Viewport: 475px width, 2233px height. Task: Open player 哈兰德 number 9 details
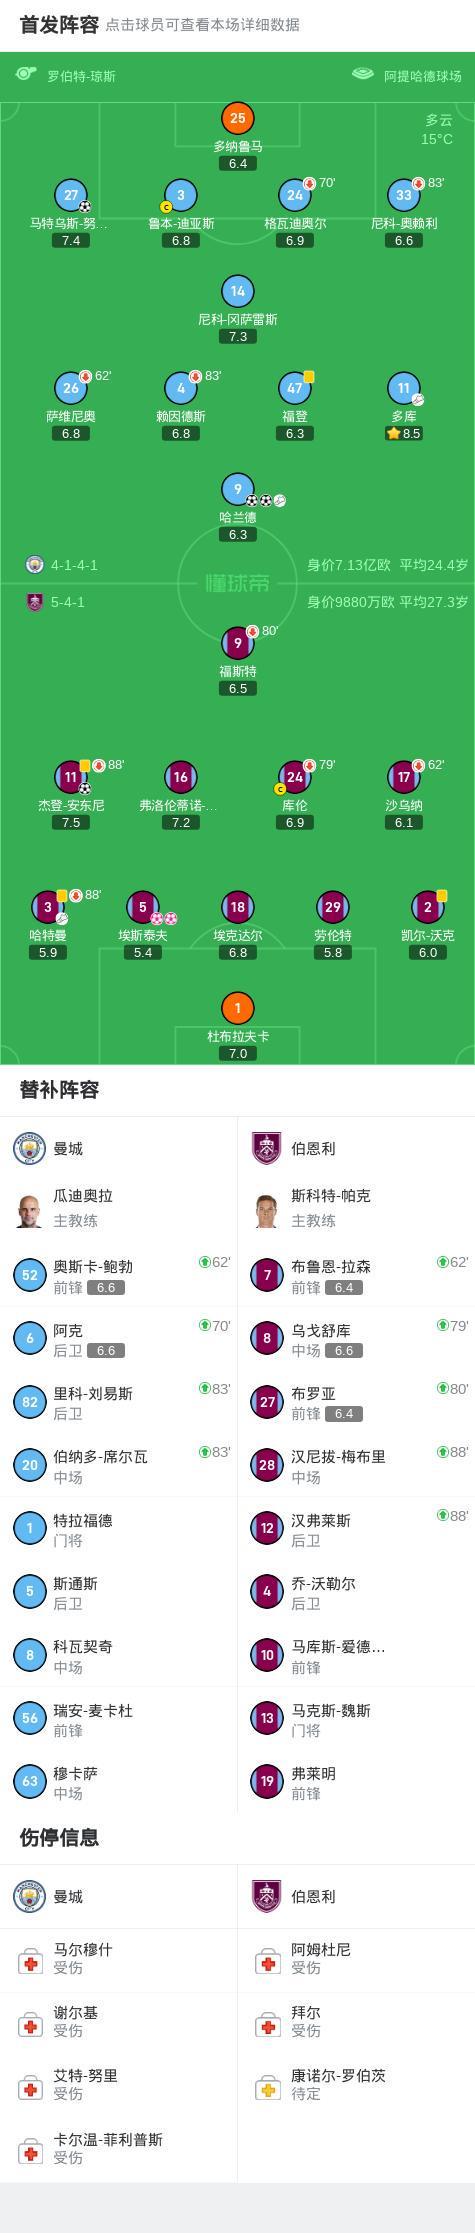pyautogui.click(x=238, y=489)
